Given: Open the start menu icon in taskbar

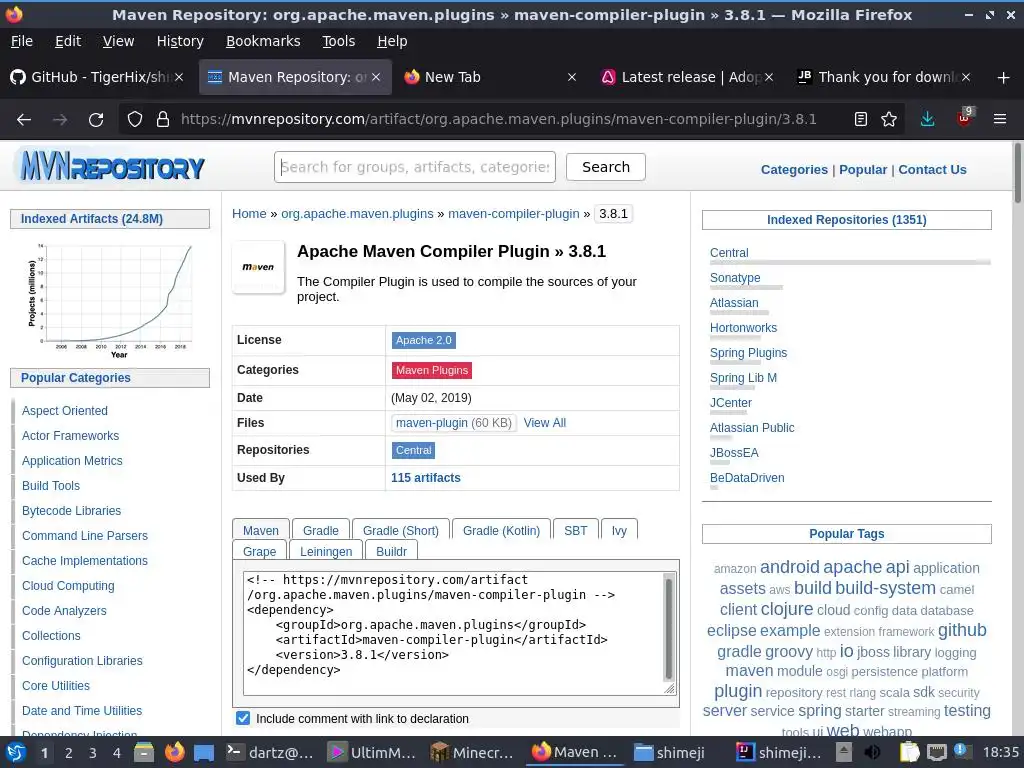Looking at the screenshot, I should click(16, 752).
